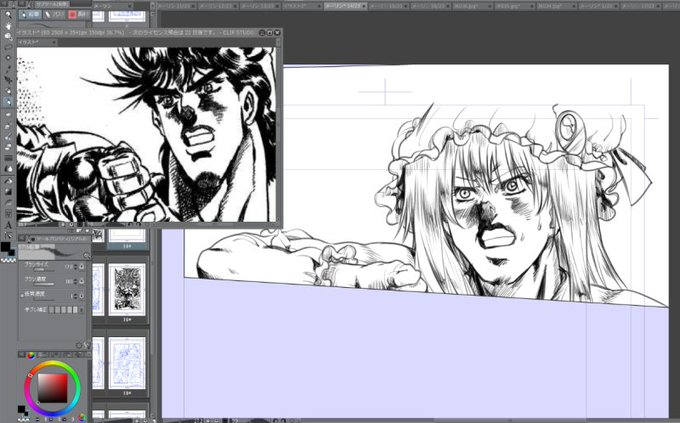This screenshot has height=423, width=680.
Task: Open brush size dynamics button beside stepper
Action: click(82, 267)
